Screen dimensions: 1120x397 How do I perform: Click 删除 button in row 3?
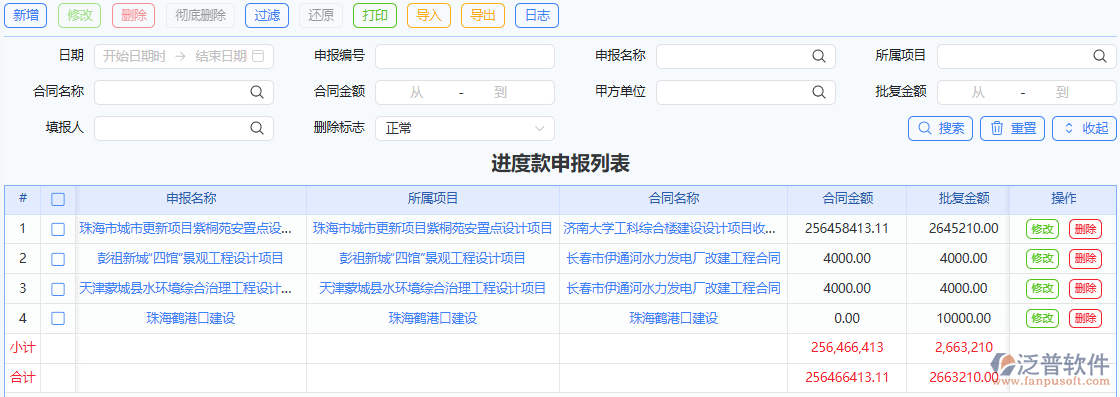coord(1085,288)
